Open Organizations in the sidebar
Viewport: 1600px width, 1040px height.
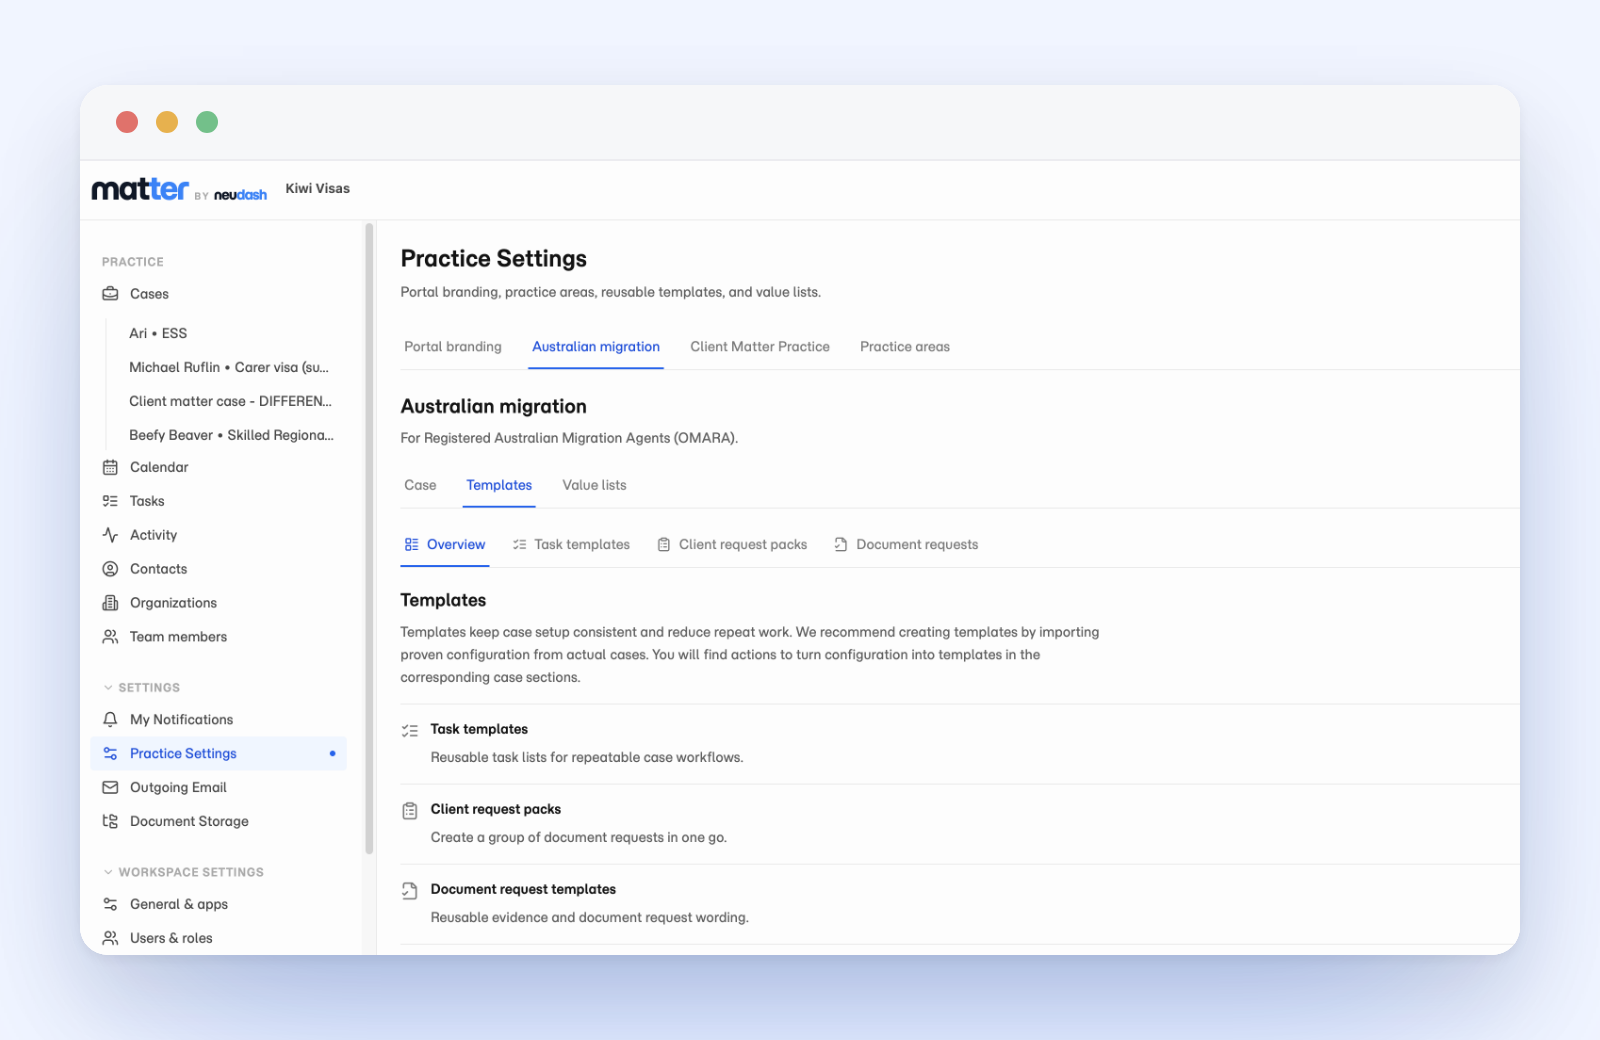pos(219,603)
